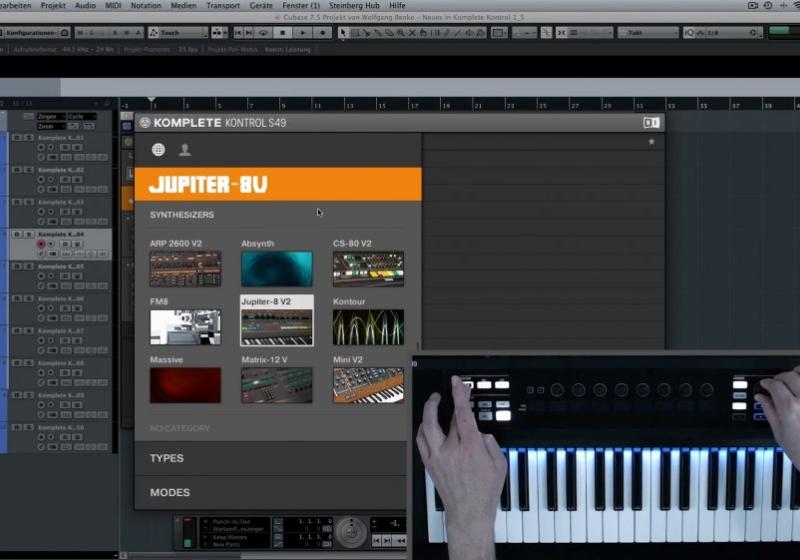Toggle favorite star in results list
The image size is (800, 560).
point(651,142)
